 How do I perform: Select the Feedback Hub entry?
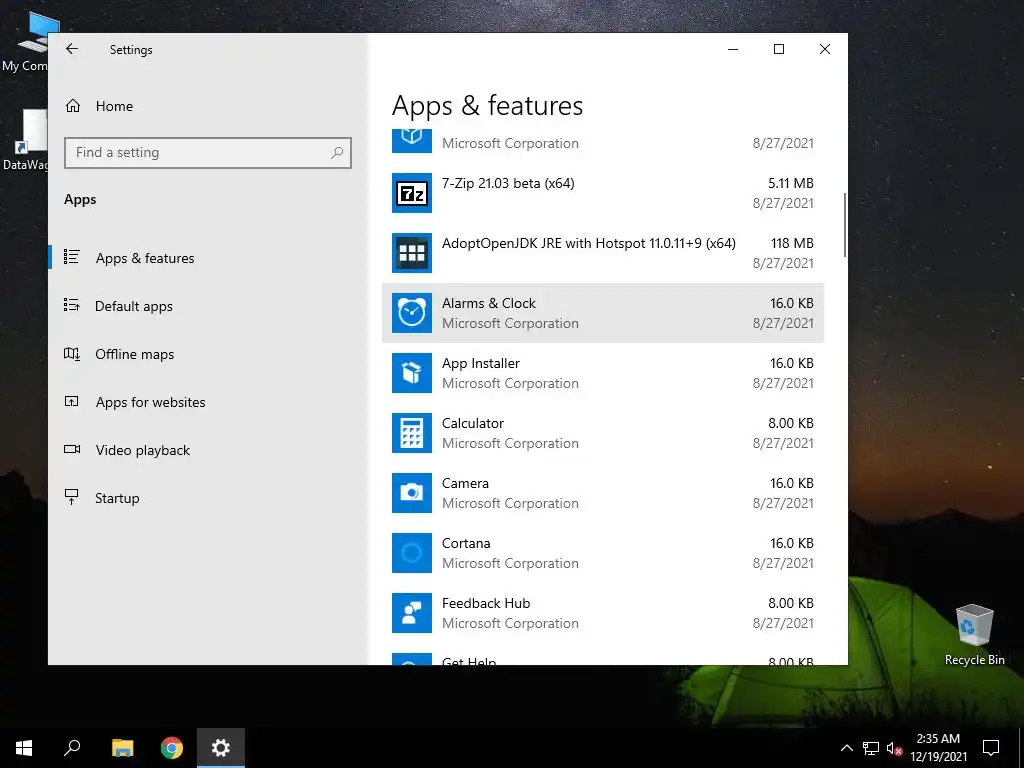click(x=603, y=613)
